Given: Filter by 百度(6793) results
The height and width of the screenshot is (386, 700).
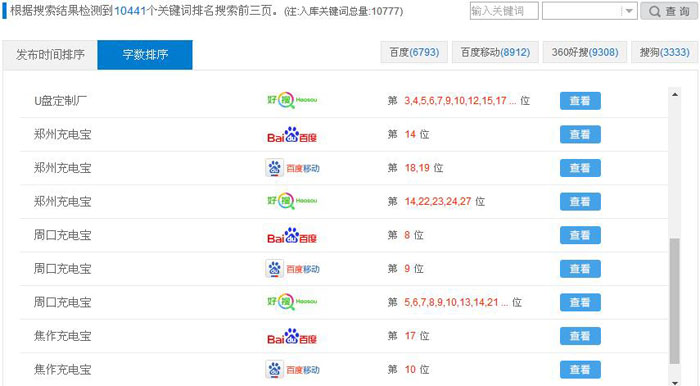Looking at the screenshot, I should click(414, 52).
